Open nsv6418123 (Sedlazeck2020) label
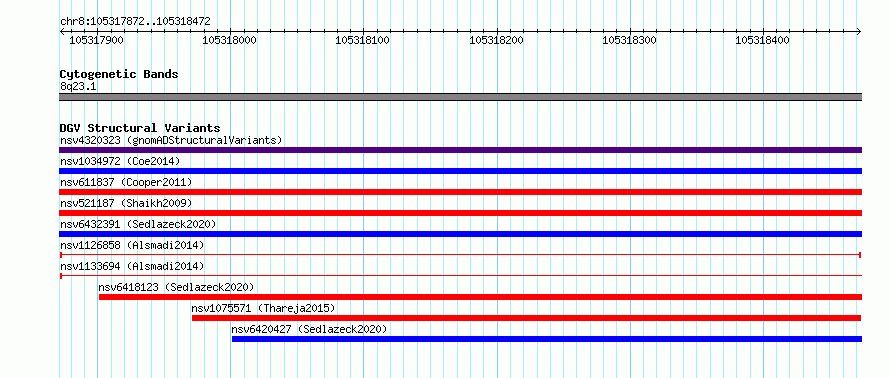Screen dimensions: 890x378 [x=176, y=287]
